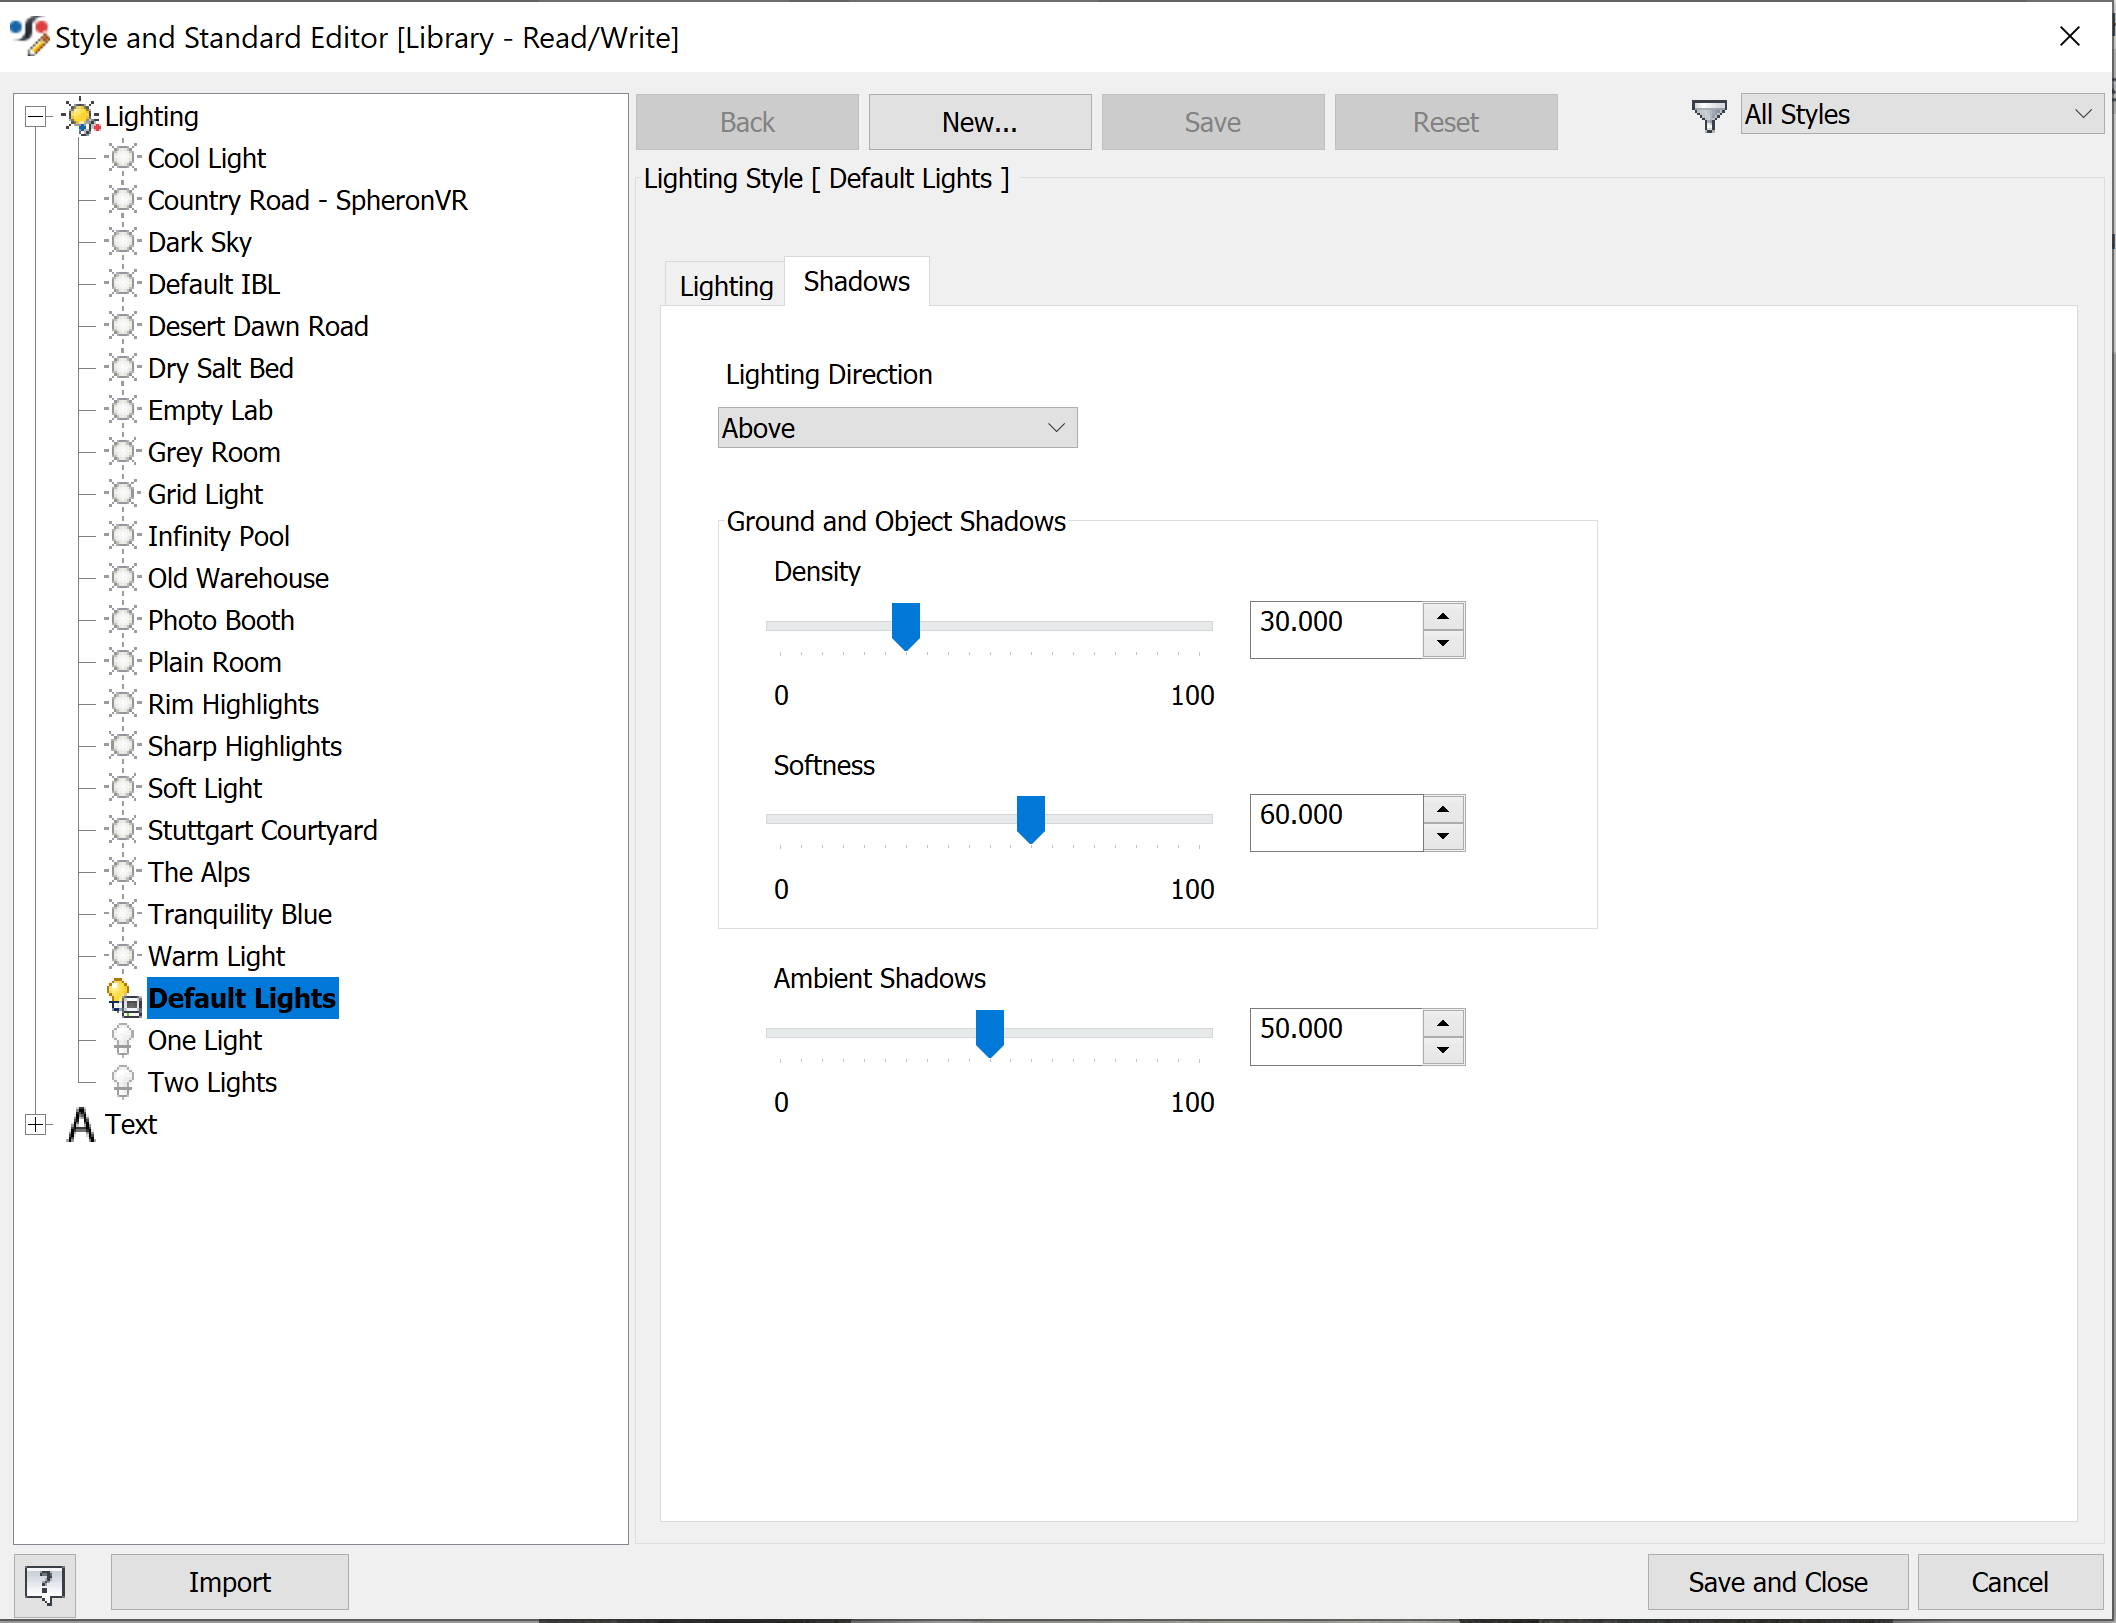Open the Lighting Direction dropdown

pyautogui.click(x=897, y=428)
